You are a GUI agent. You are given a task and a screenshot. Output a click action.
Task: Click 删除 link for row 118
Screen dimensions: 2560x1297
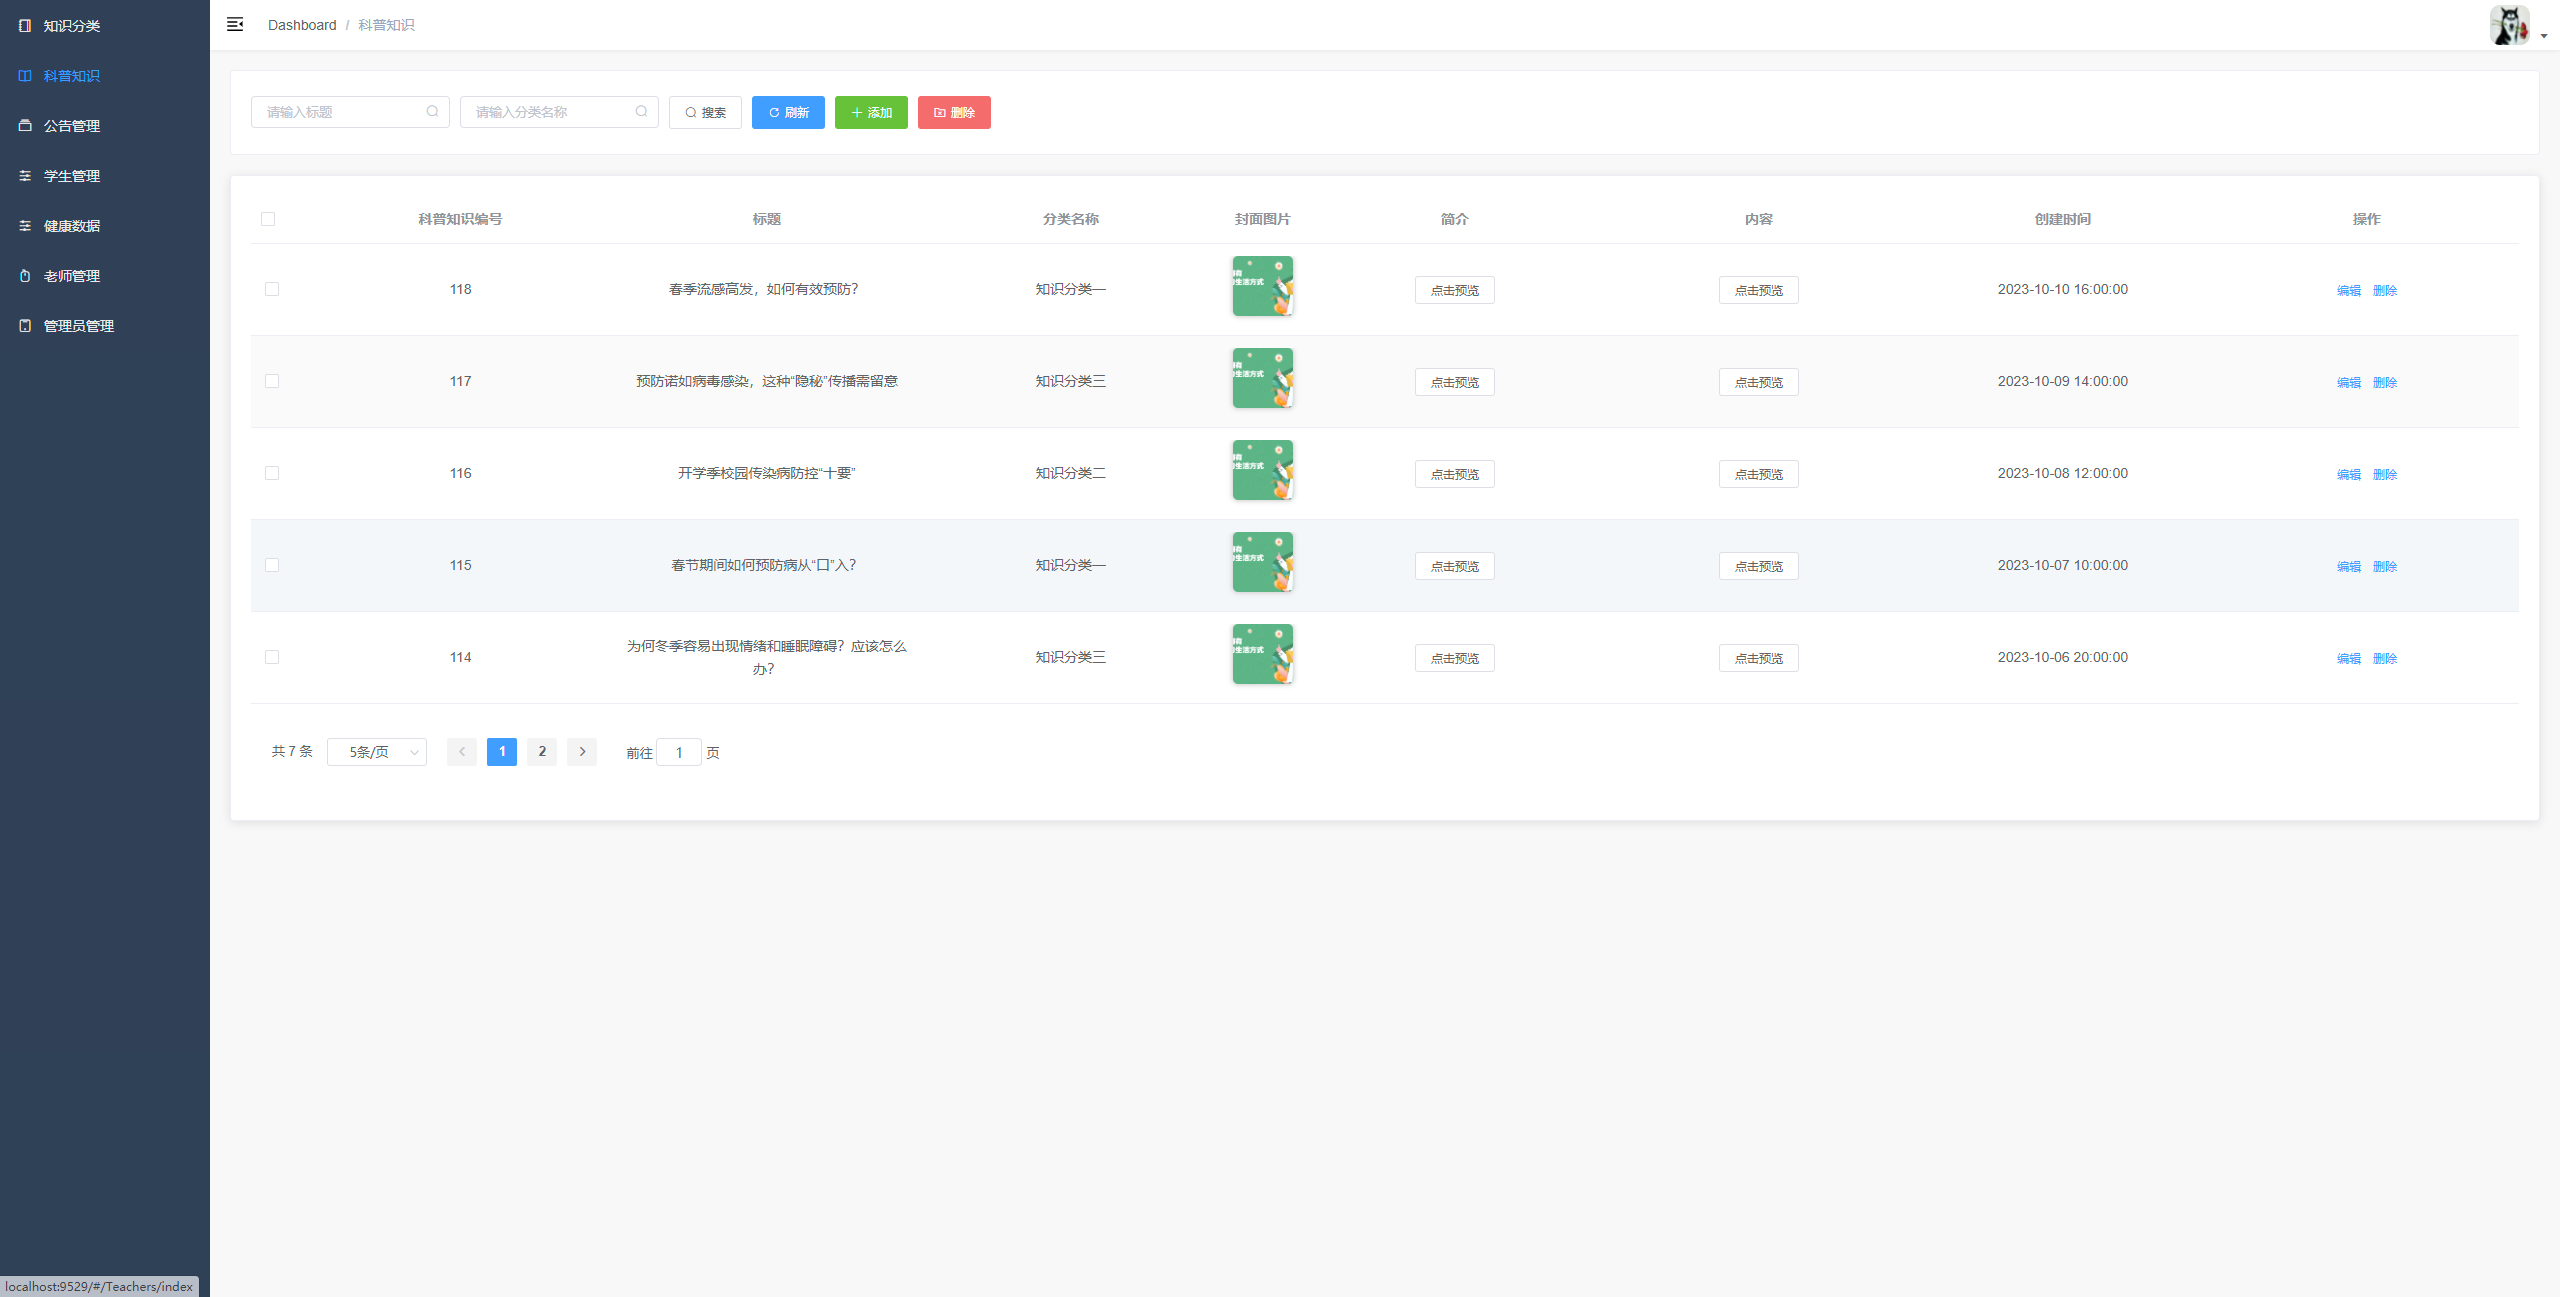(x=2385, y=290)
